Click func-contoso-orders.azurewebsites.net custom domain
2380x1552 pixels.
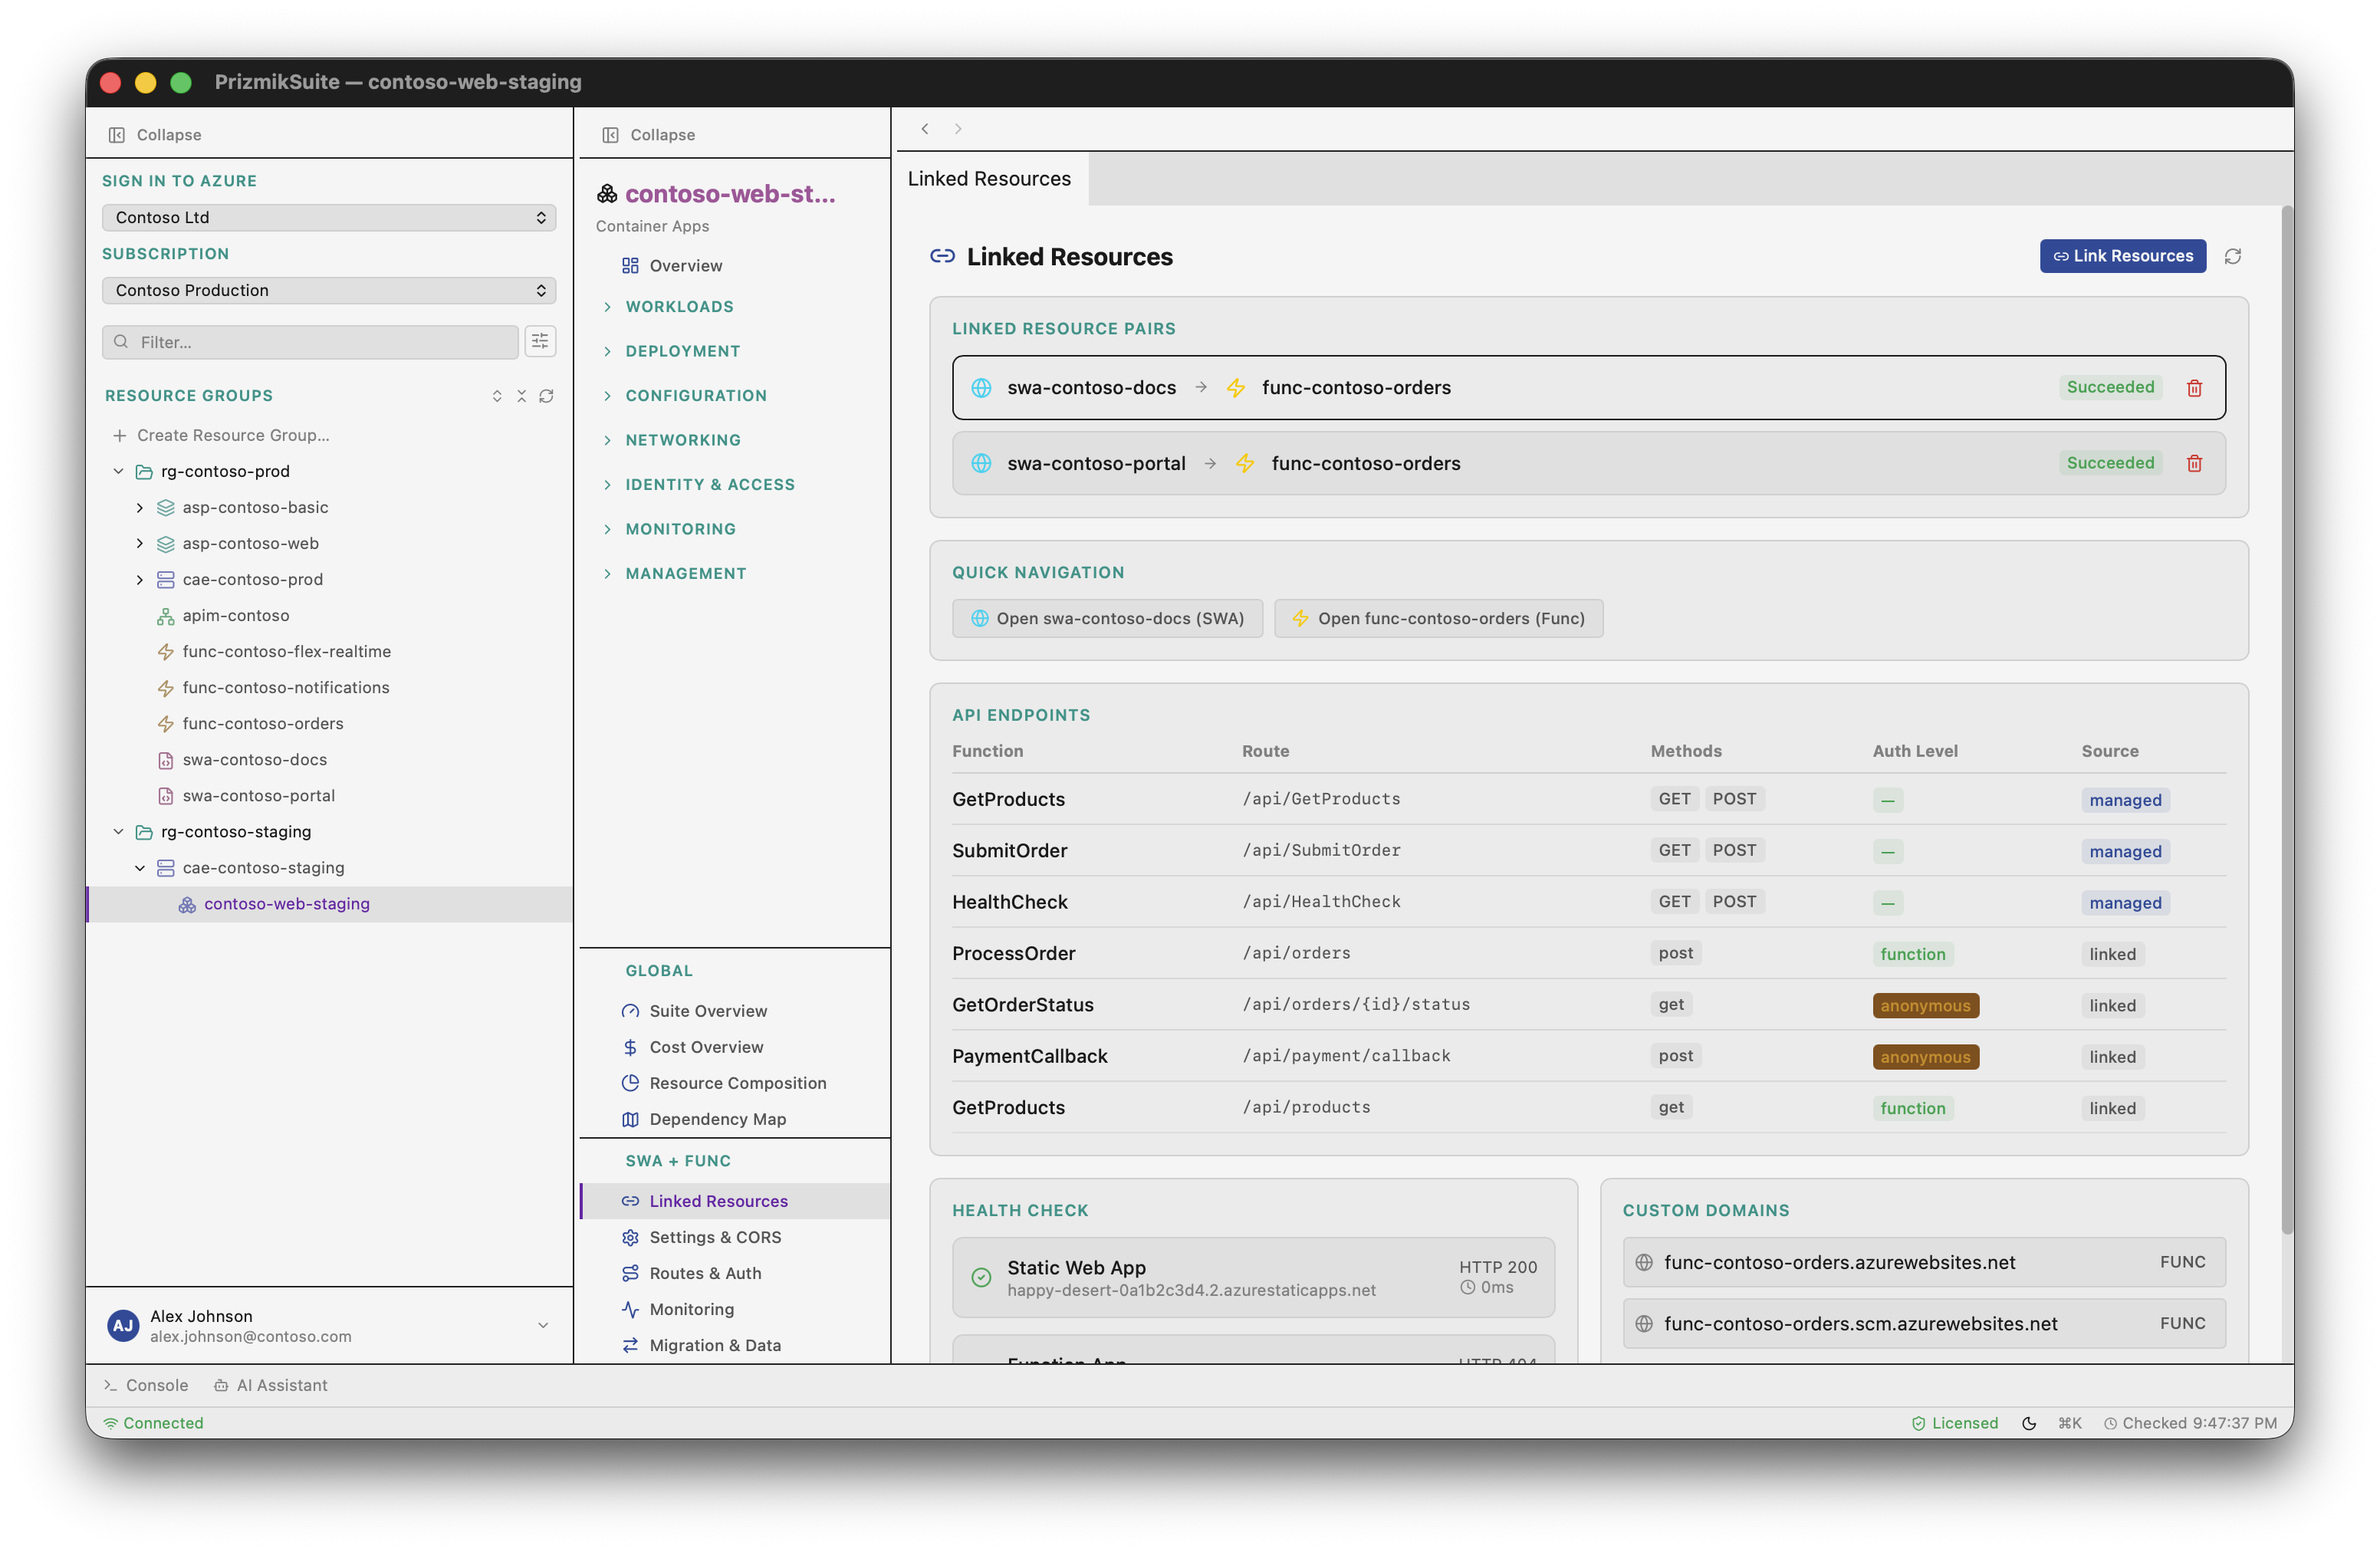tap(1924, 1263)
